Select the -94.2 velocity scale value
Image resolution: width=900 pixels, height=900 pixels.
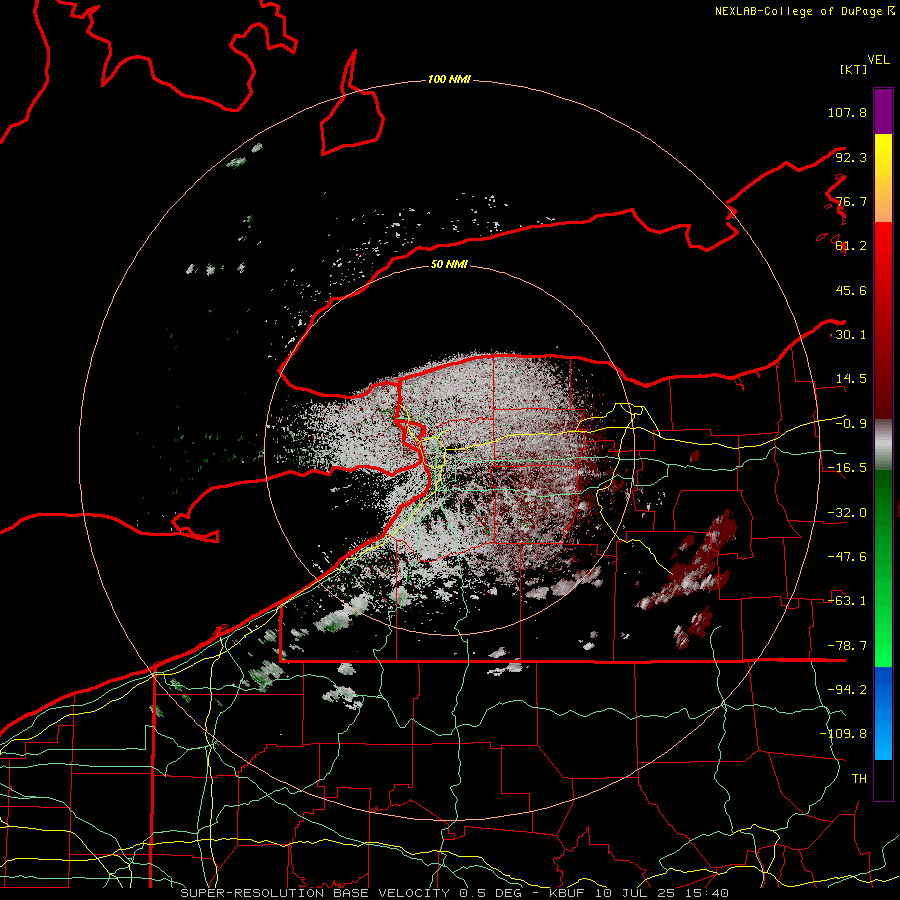[x=847, y=690]
